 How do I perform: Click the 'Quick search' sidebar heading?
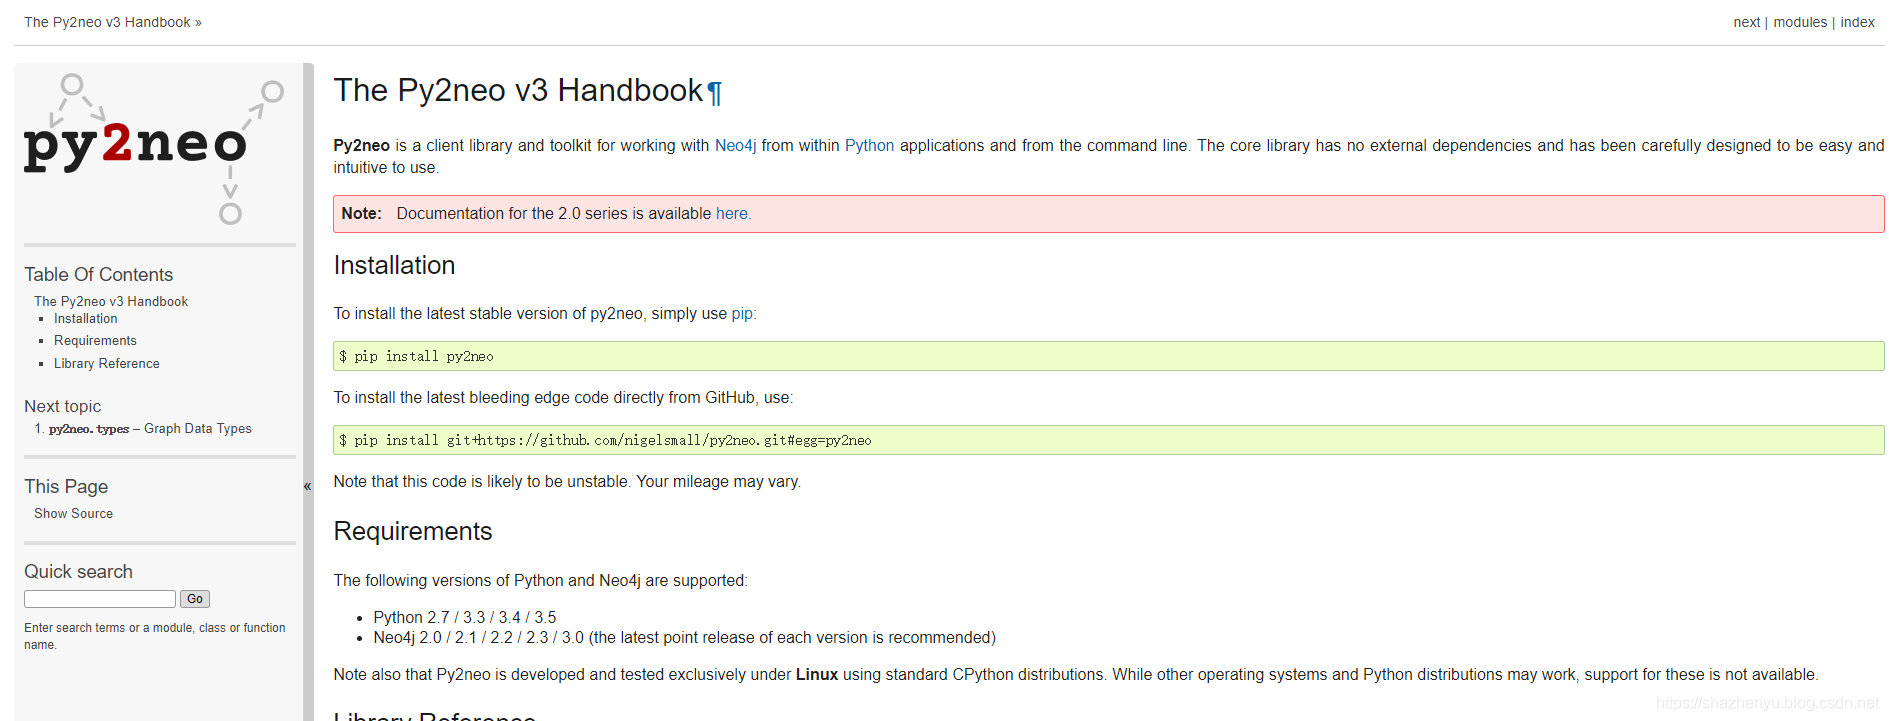tap(78, 571)
